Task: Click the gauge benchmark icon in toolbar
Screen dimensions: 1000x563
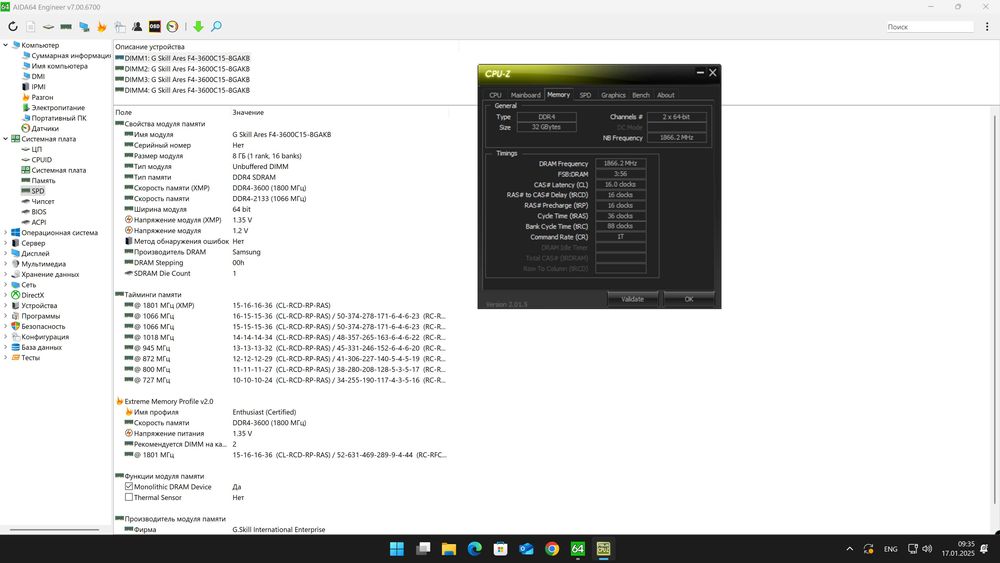Action: [x=172, y=26]
